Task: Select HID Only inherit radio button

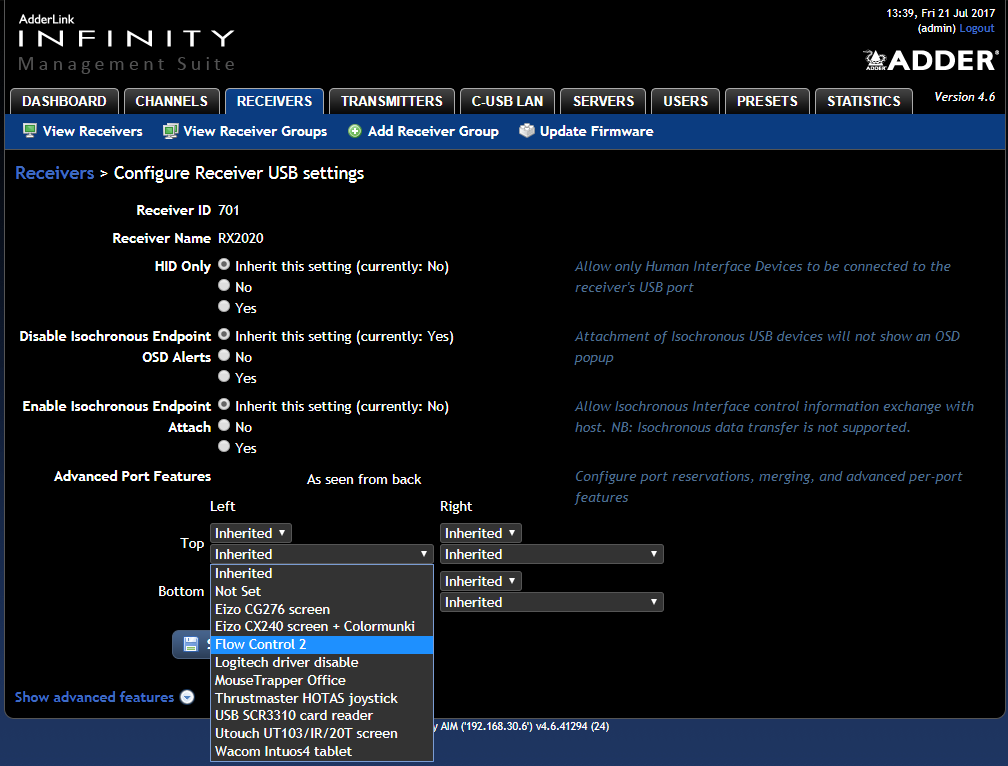Action: point(224,264)
